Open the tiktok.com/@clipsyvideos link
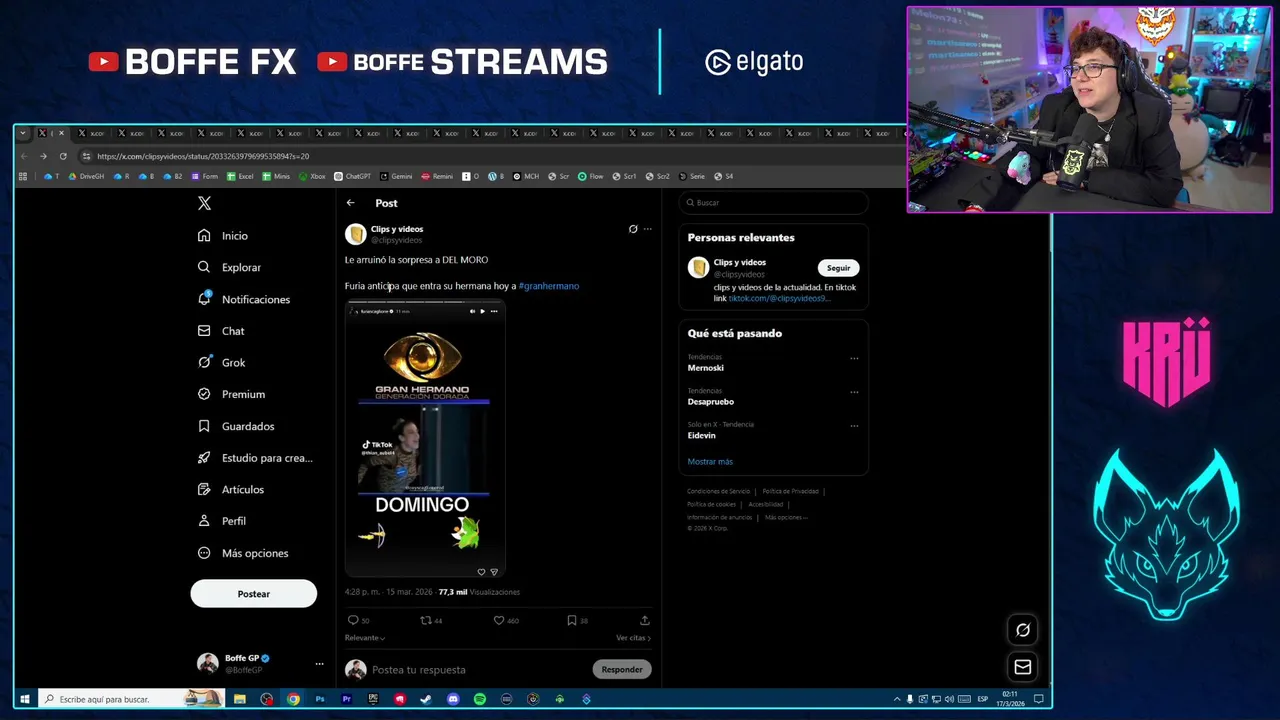Image resolution: width=1280 pixels, height=720 pixels. point(778,298)
